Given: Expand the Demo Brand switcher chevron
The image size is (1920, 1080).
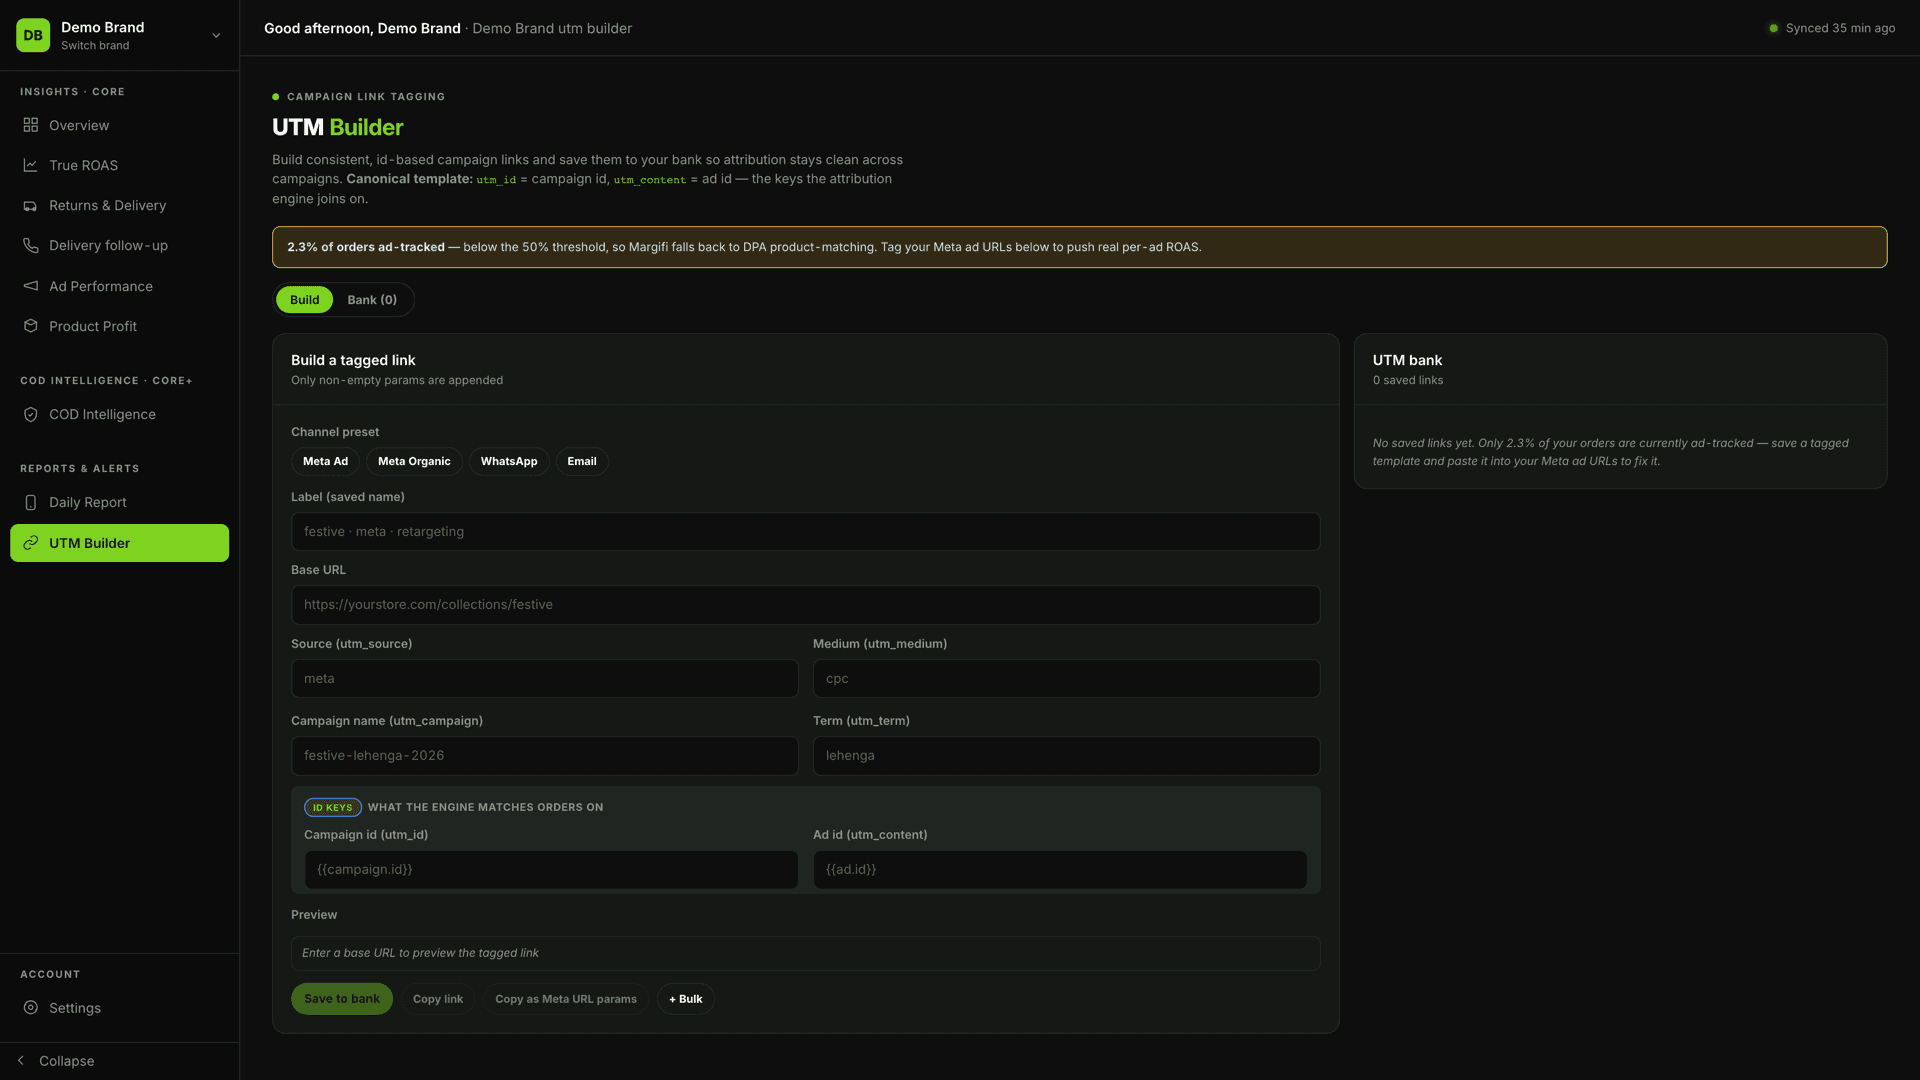Looking at the screenshot, I should [216, 36].
